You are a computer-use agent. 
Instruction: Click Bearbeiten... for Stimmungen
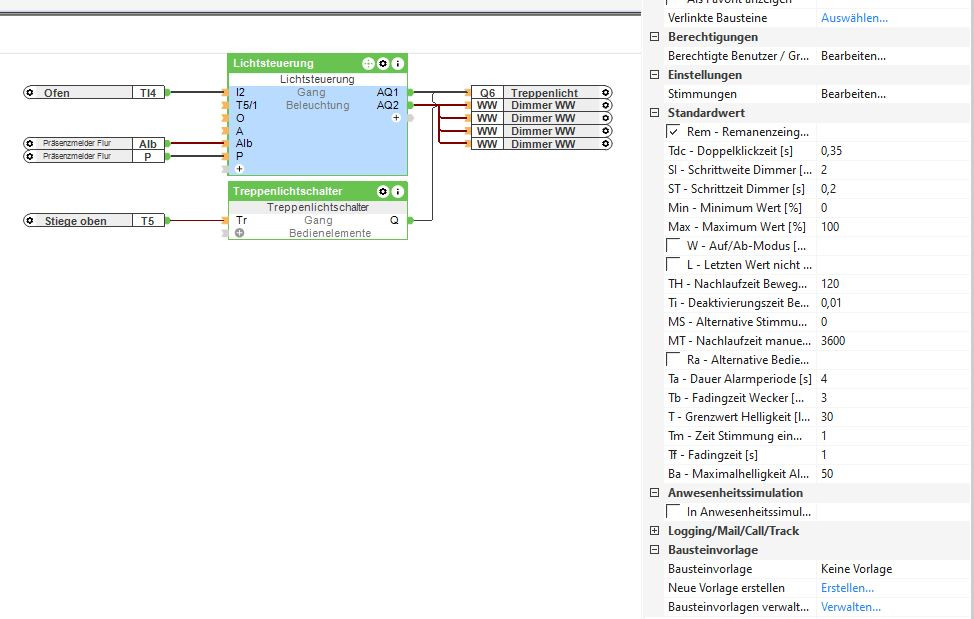coord(853,94)
